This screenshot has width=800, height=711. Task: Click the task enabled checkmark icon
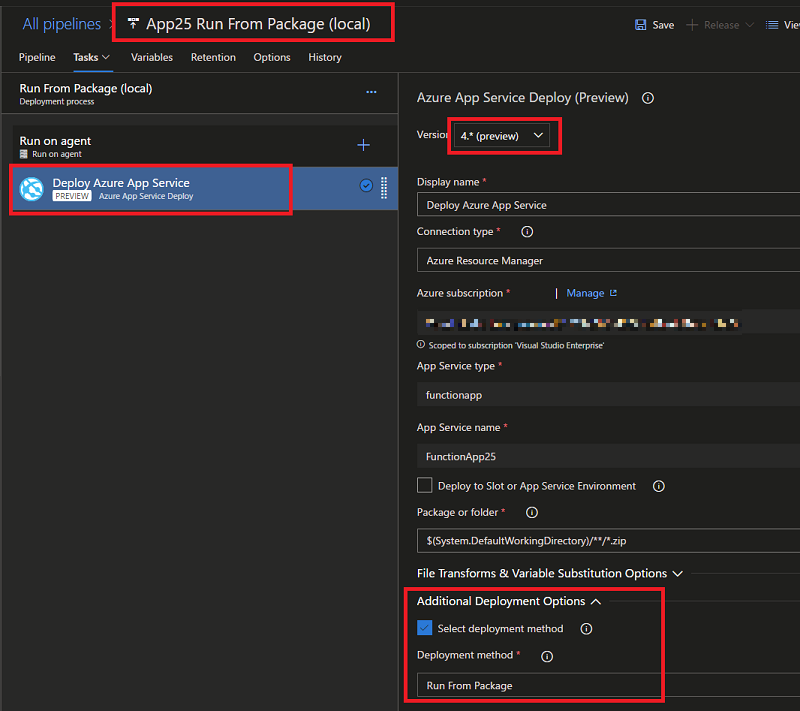click(366, 186)
